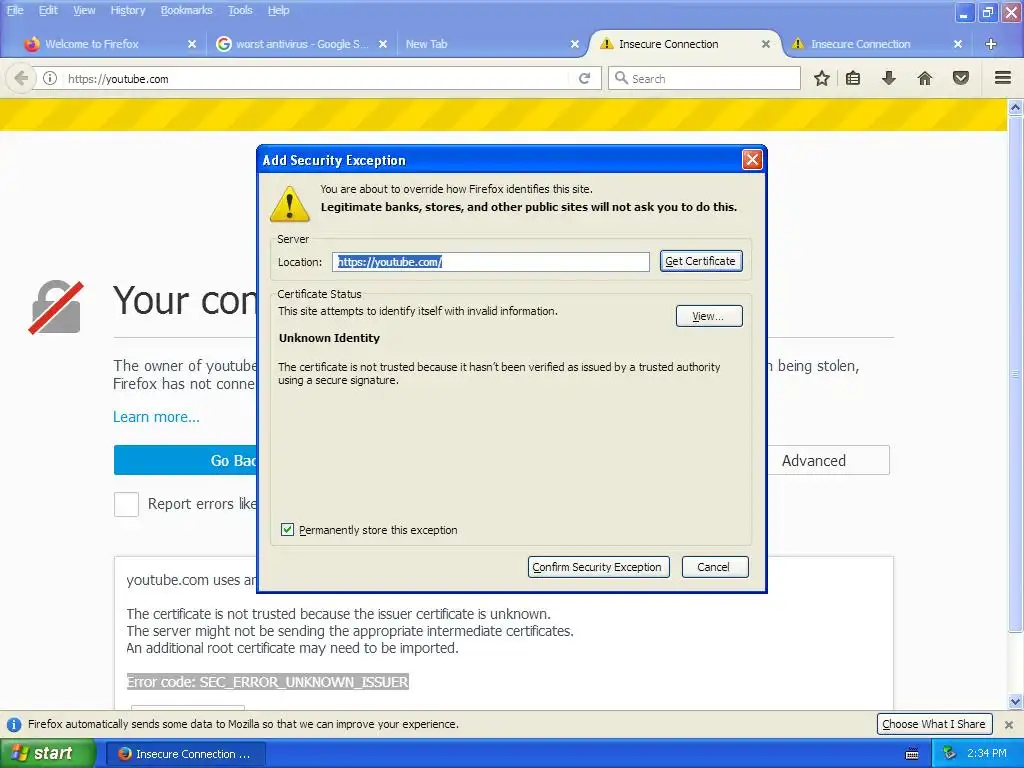Click the Go Back button

click(x=185, y=460)
